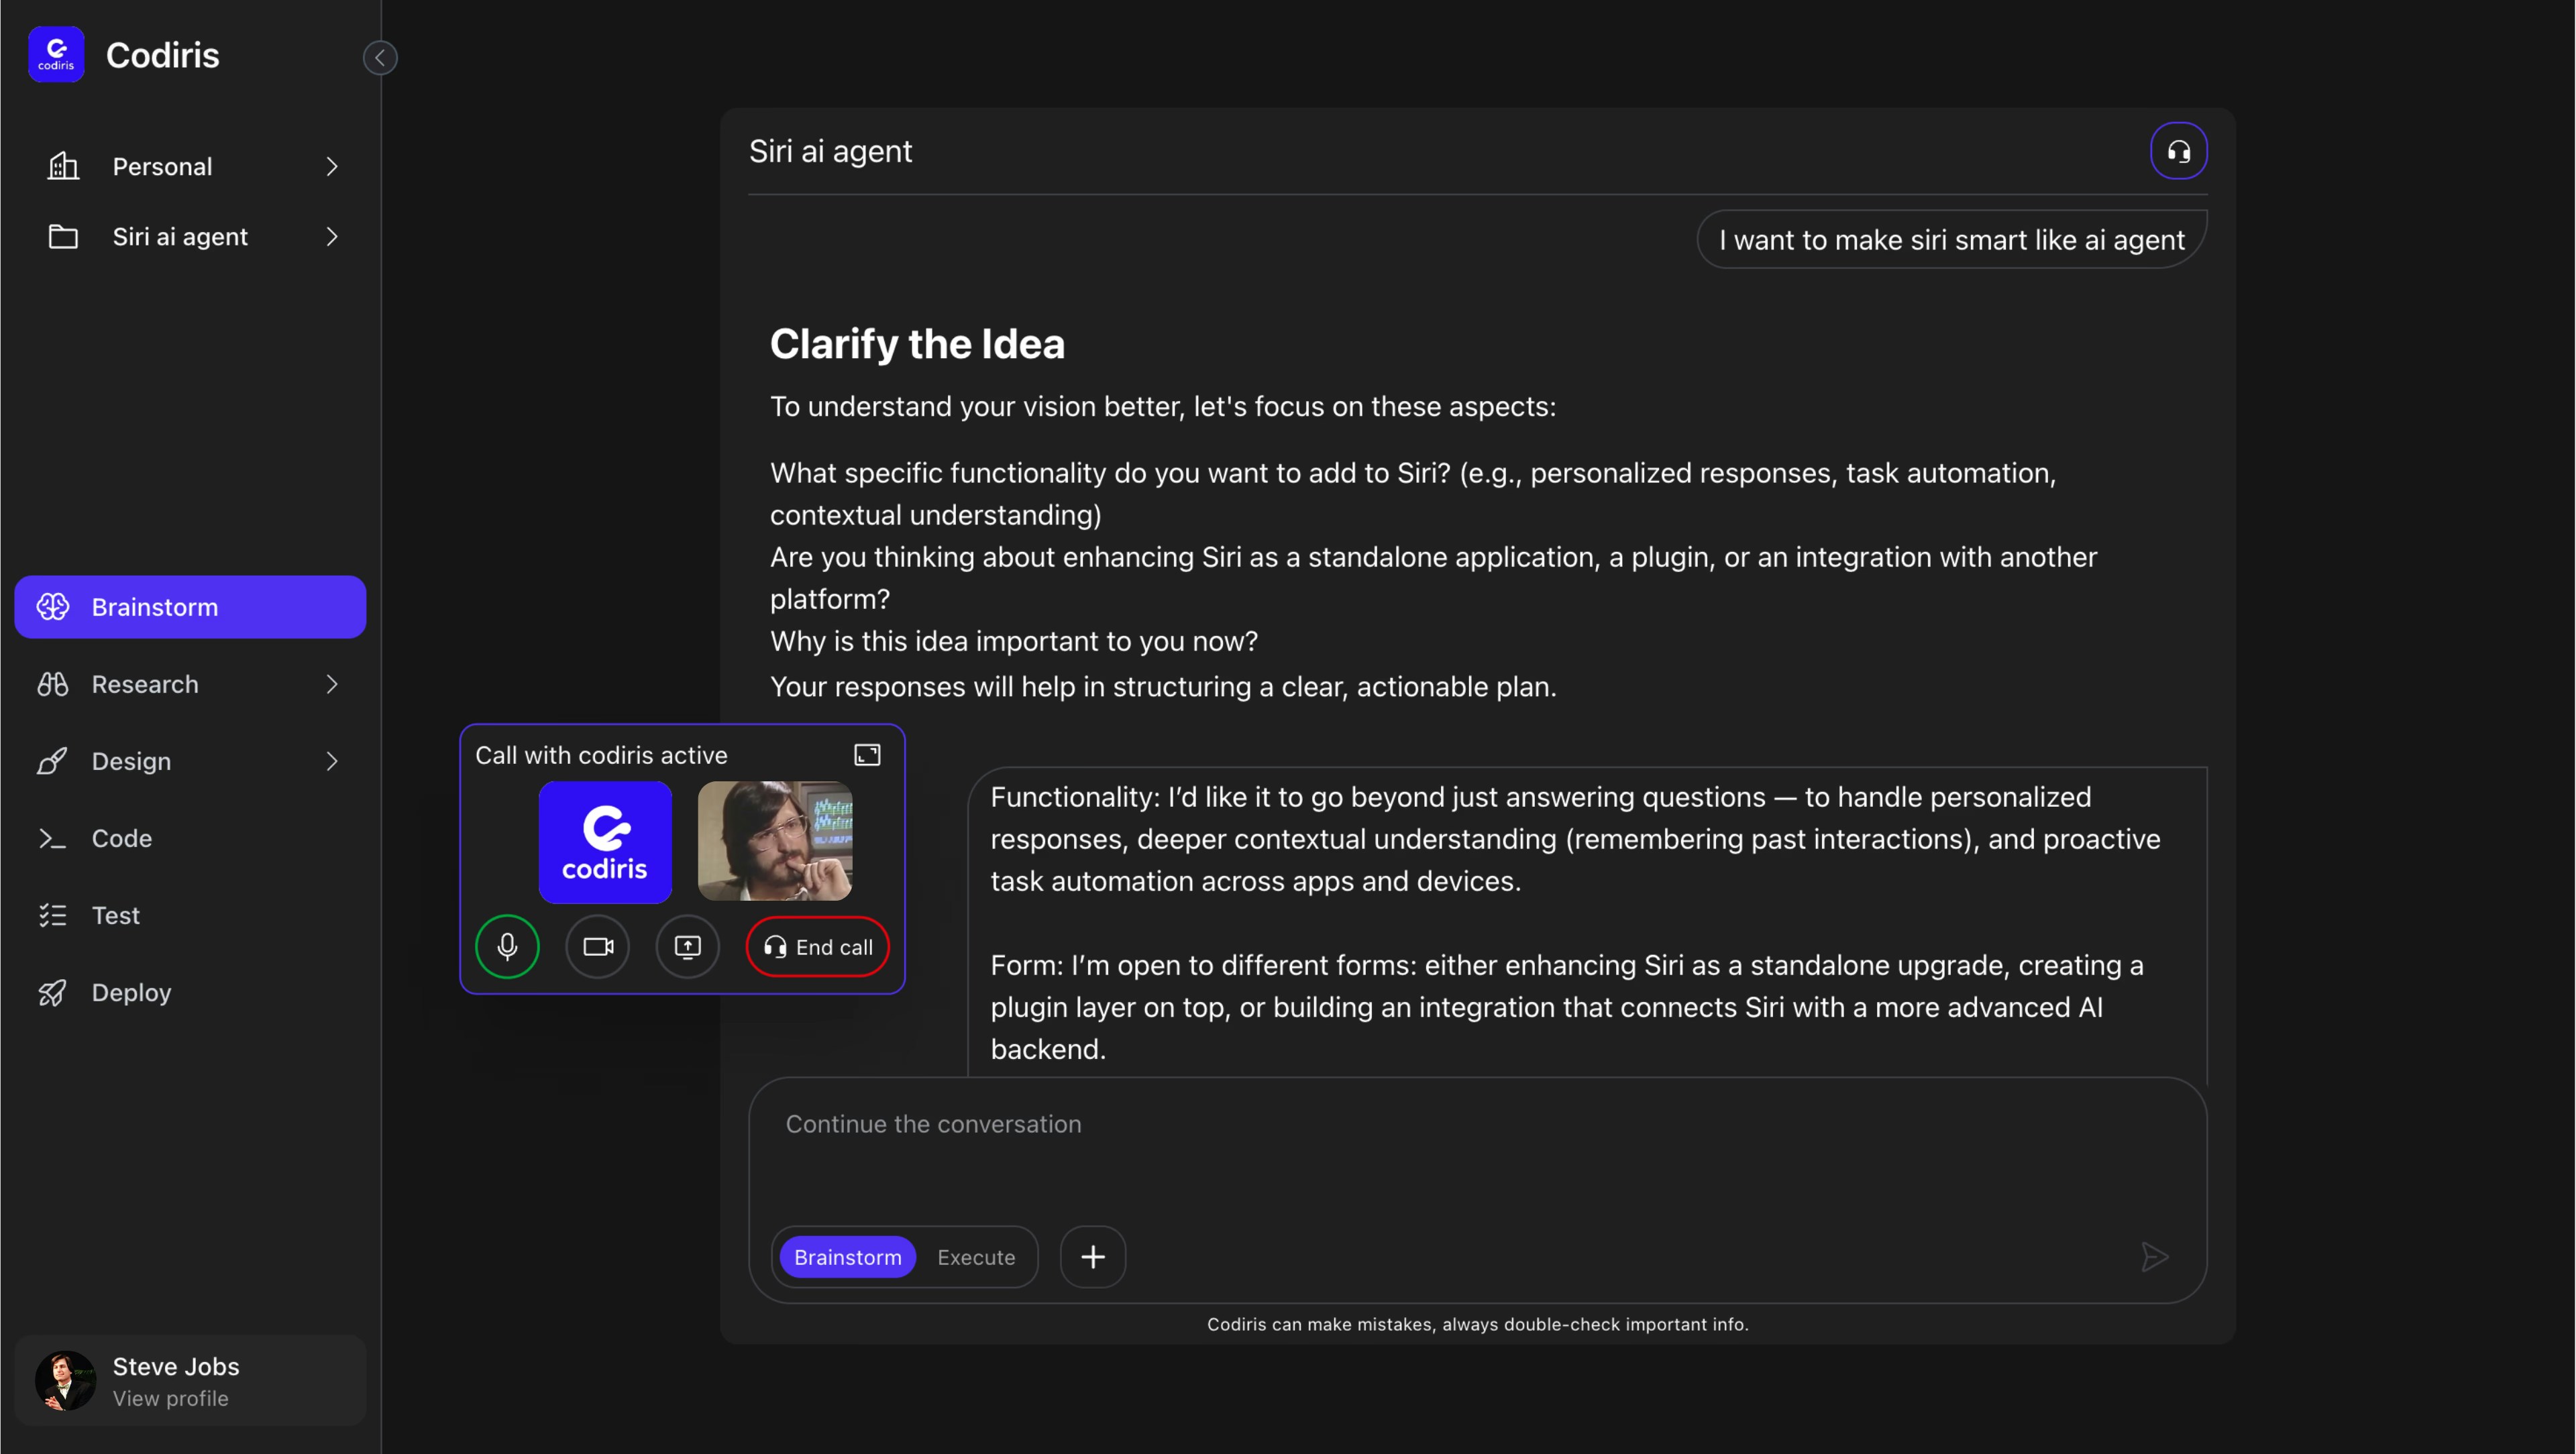2576x1454 pixels.
Task: Click the user video thumbnail in call
Action: [x=775, y=841]
